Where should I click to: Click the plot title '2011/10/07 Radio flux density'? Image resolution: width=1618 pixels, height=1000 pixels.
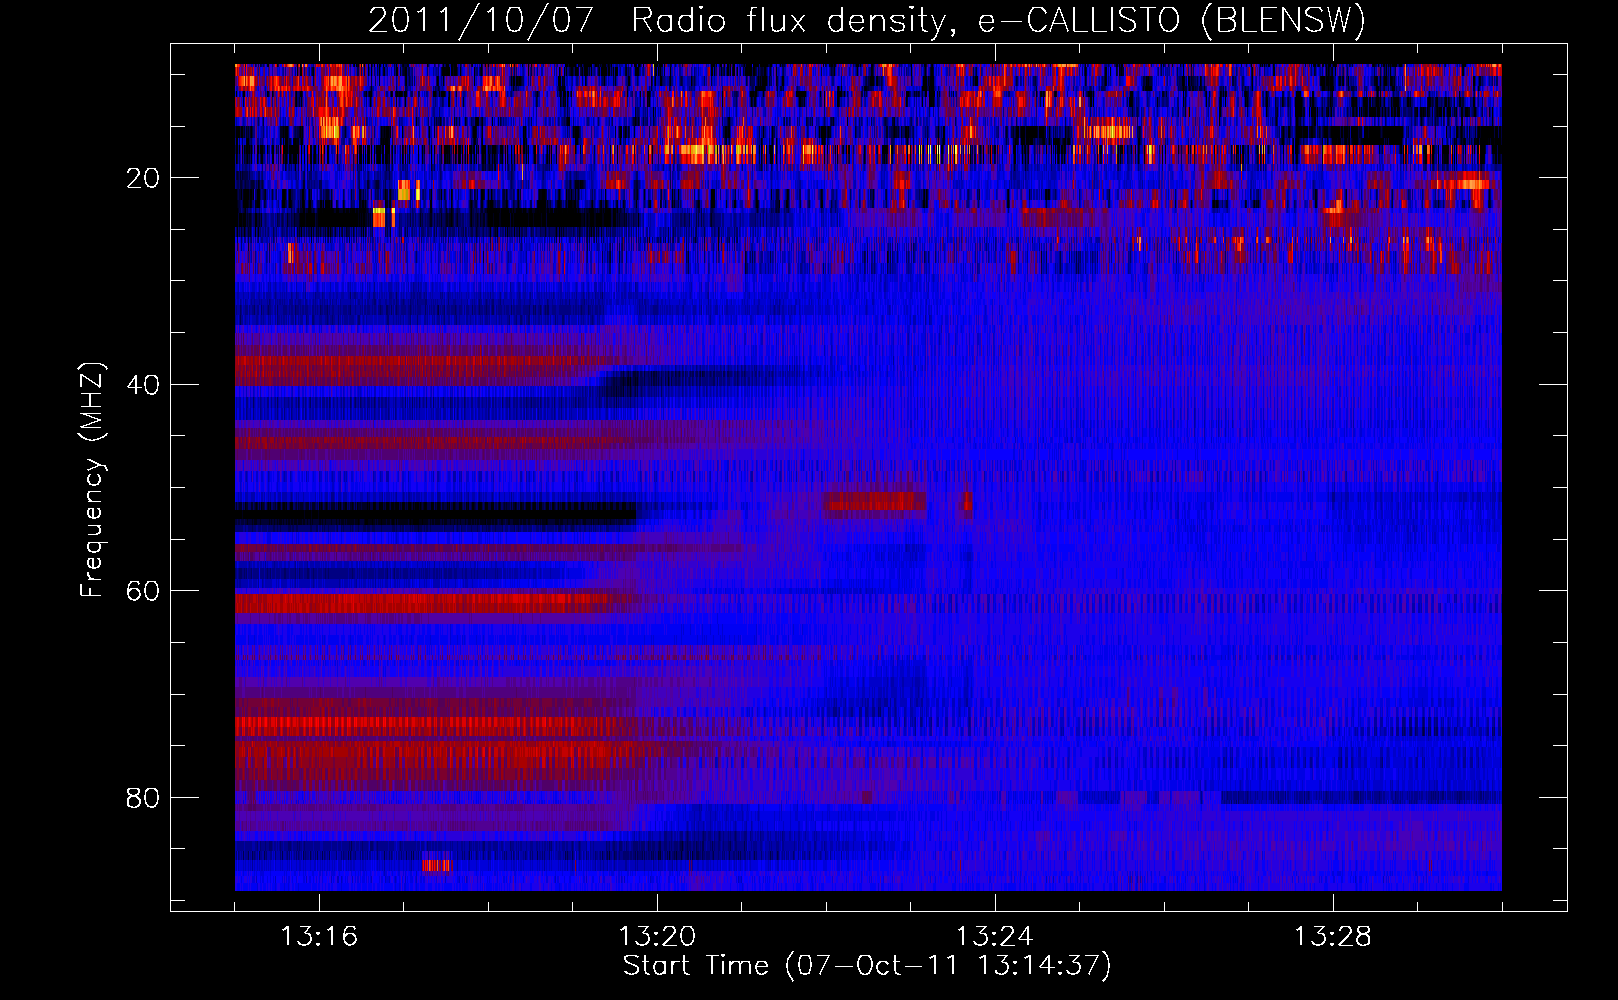867,21
